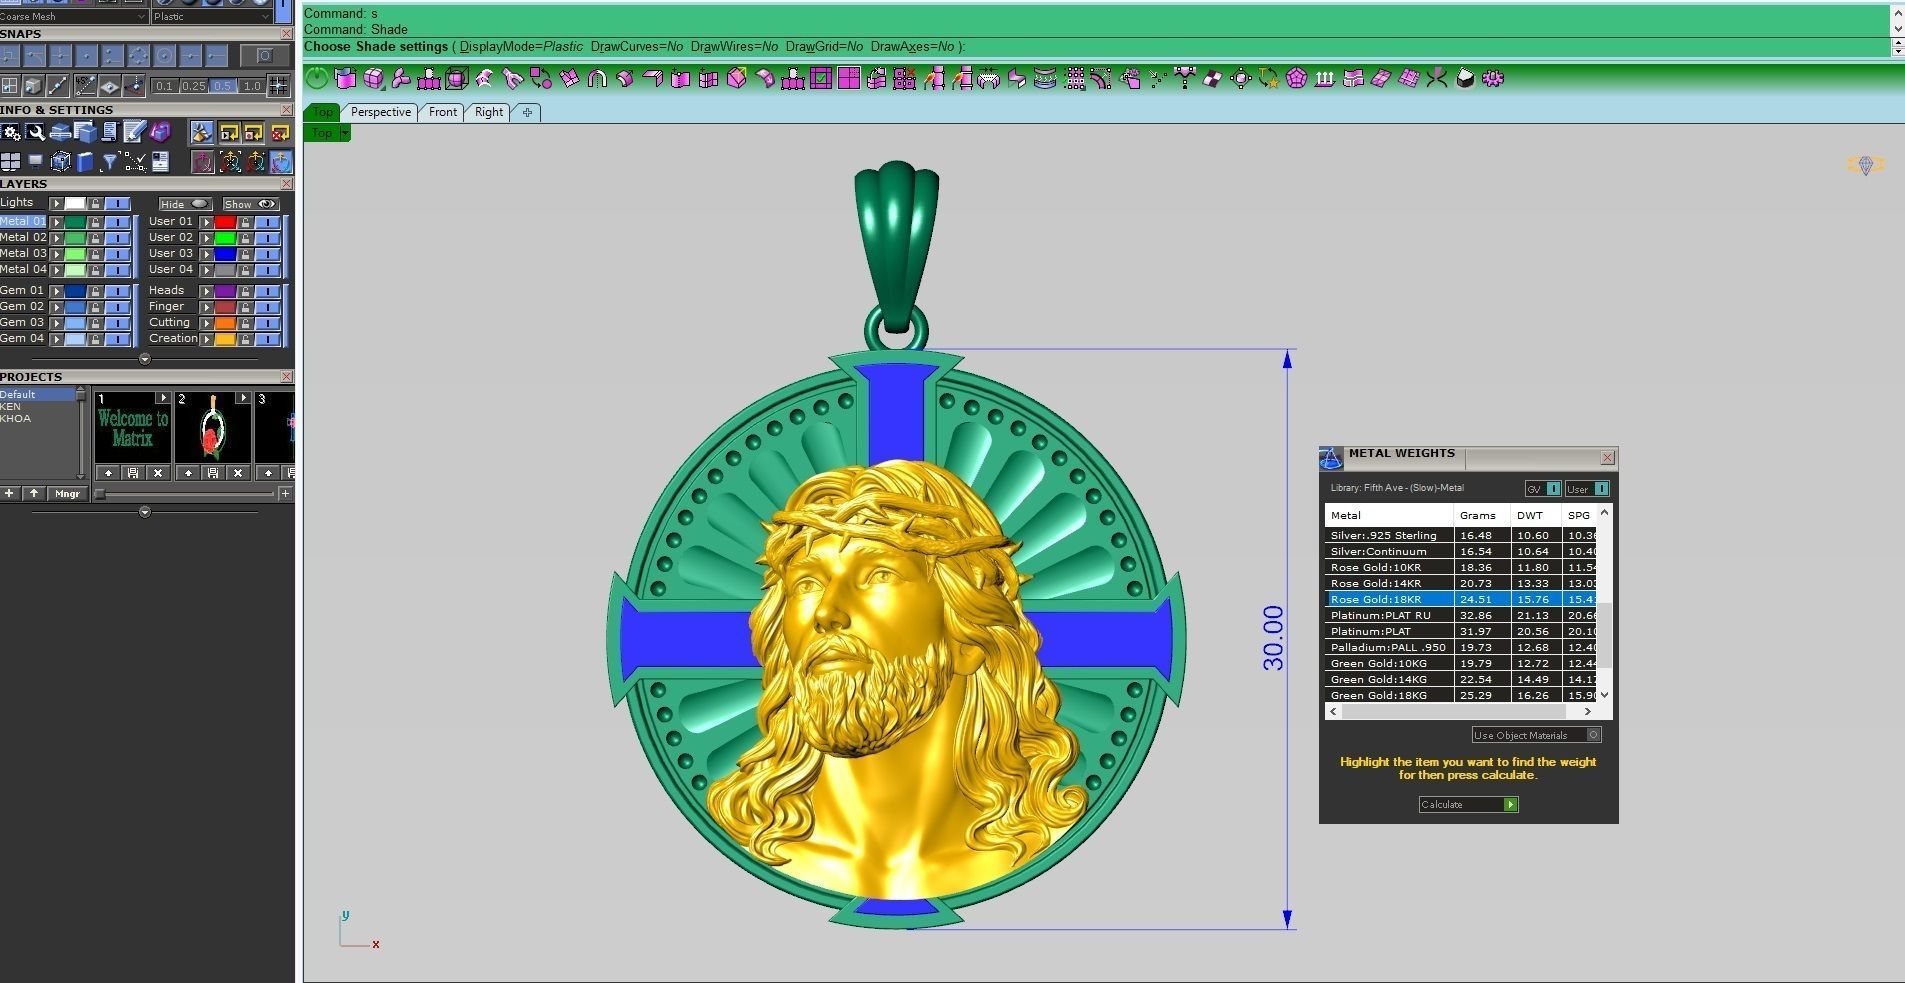Click the rotate-with-star icon in toolbar

[1269, 78]
